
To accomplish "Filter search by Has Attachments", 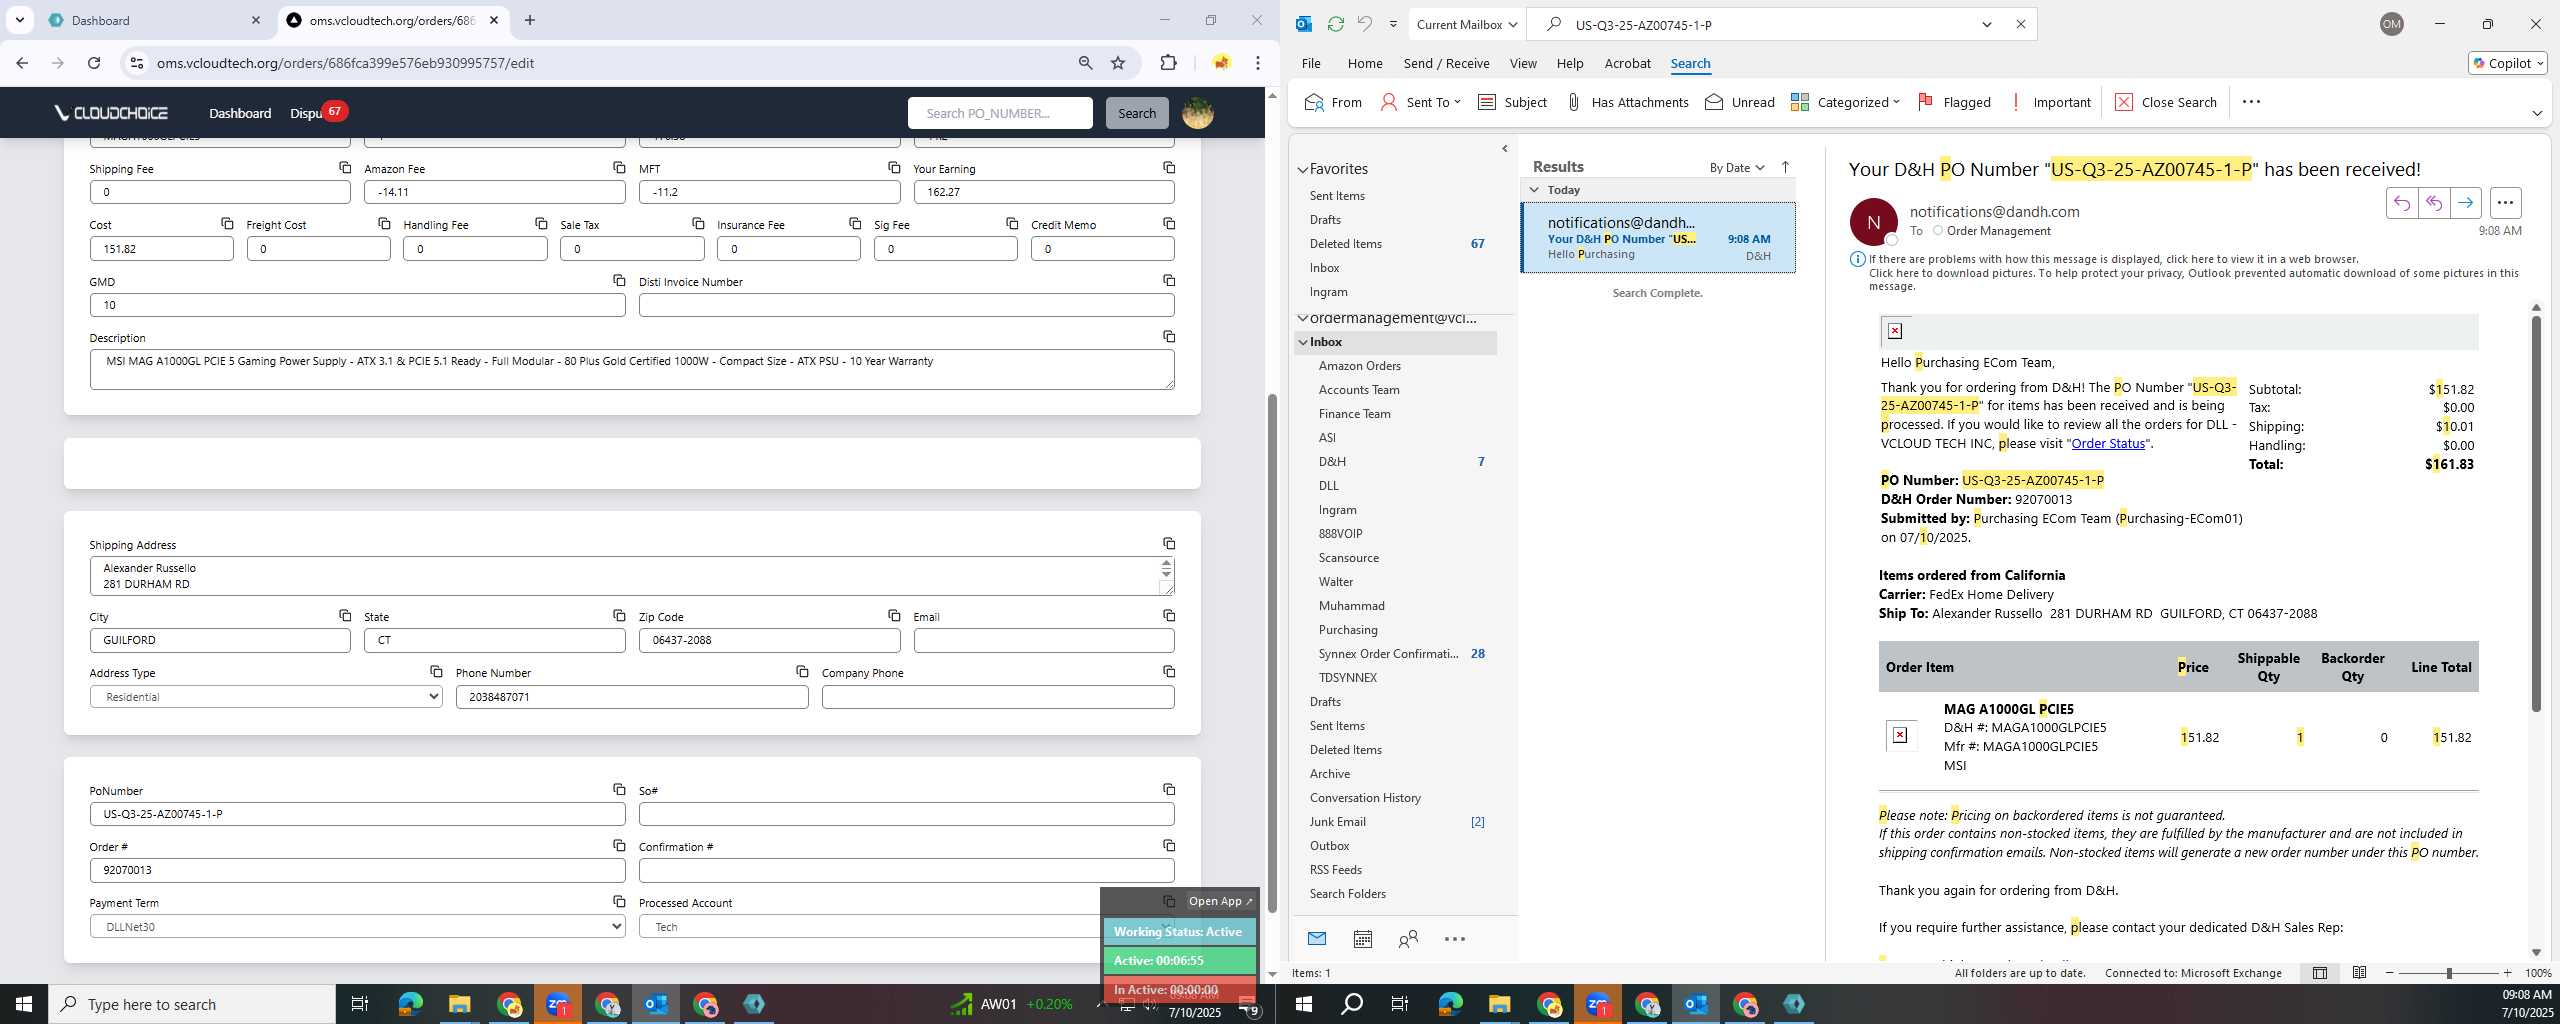I will [1627, 102].
